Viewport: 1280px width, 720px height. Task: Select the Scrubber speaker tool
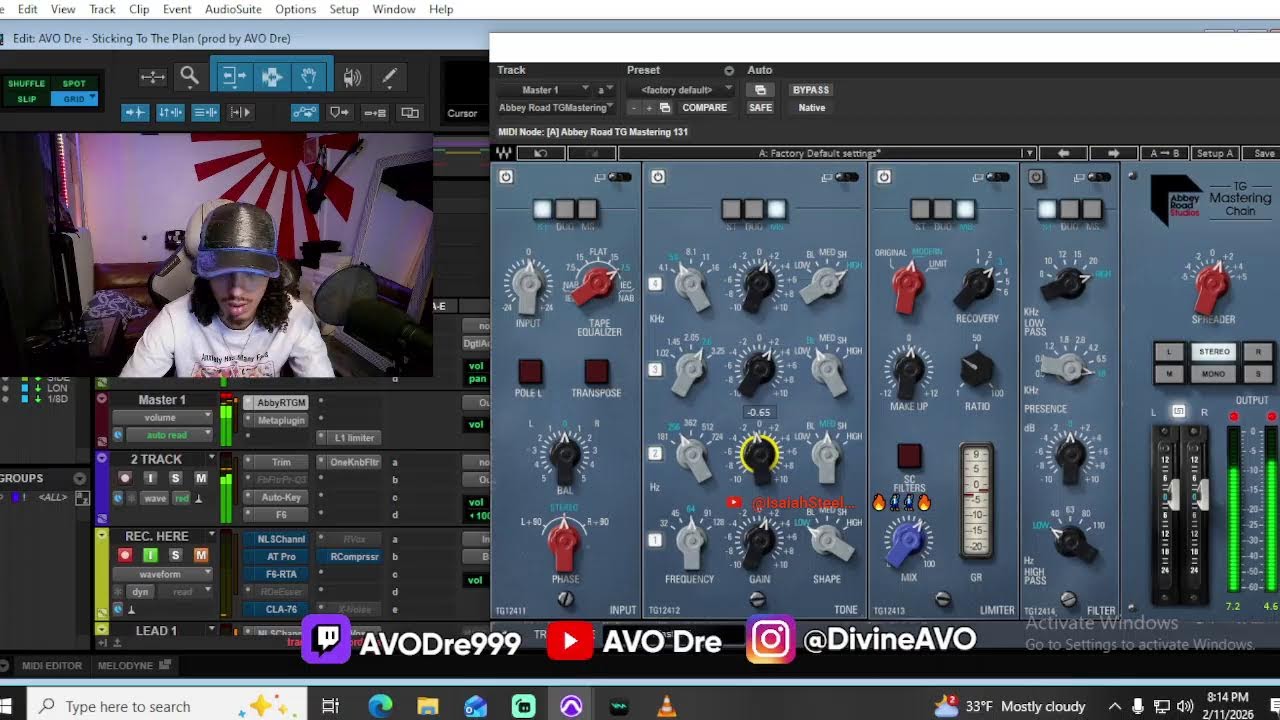pyautogui.click(x=352, y=76)
